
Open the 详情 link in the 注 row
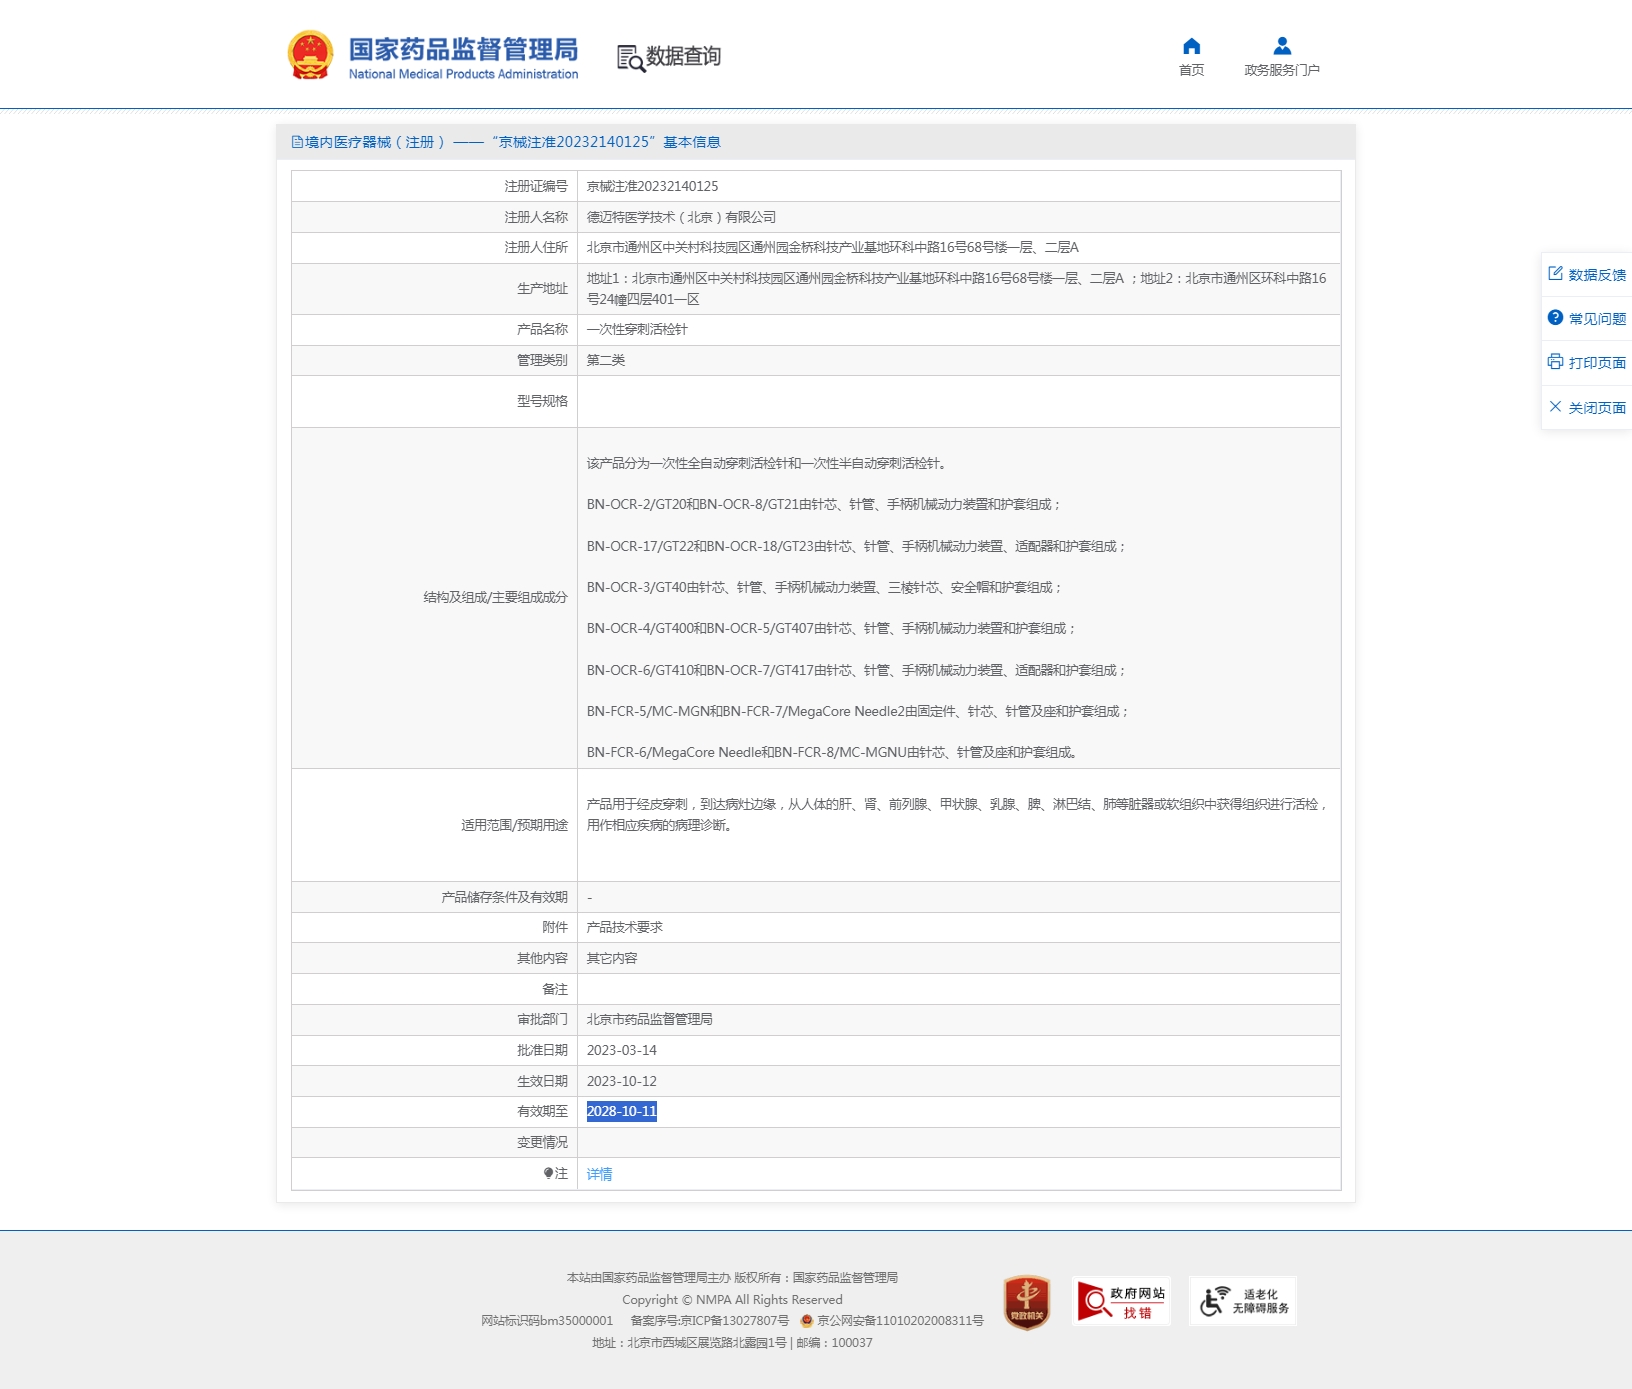tap(599, 1174)
